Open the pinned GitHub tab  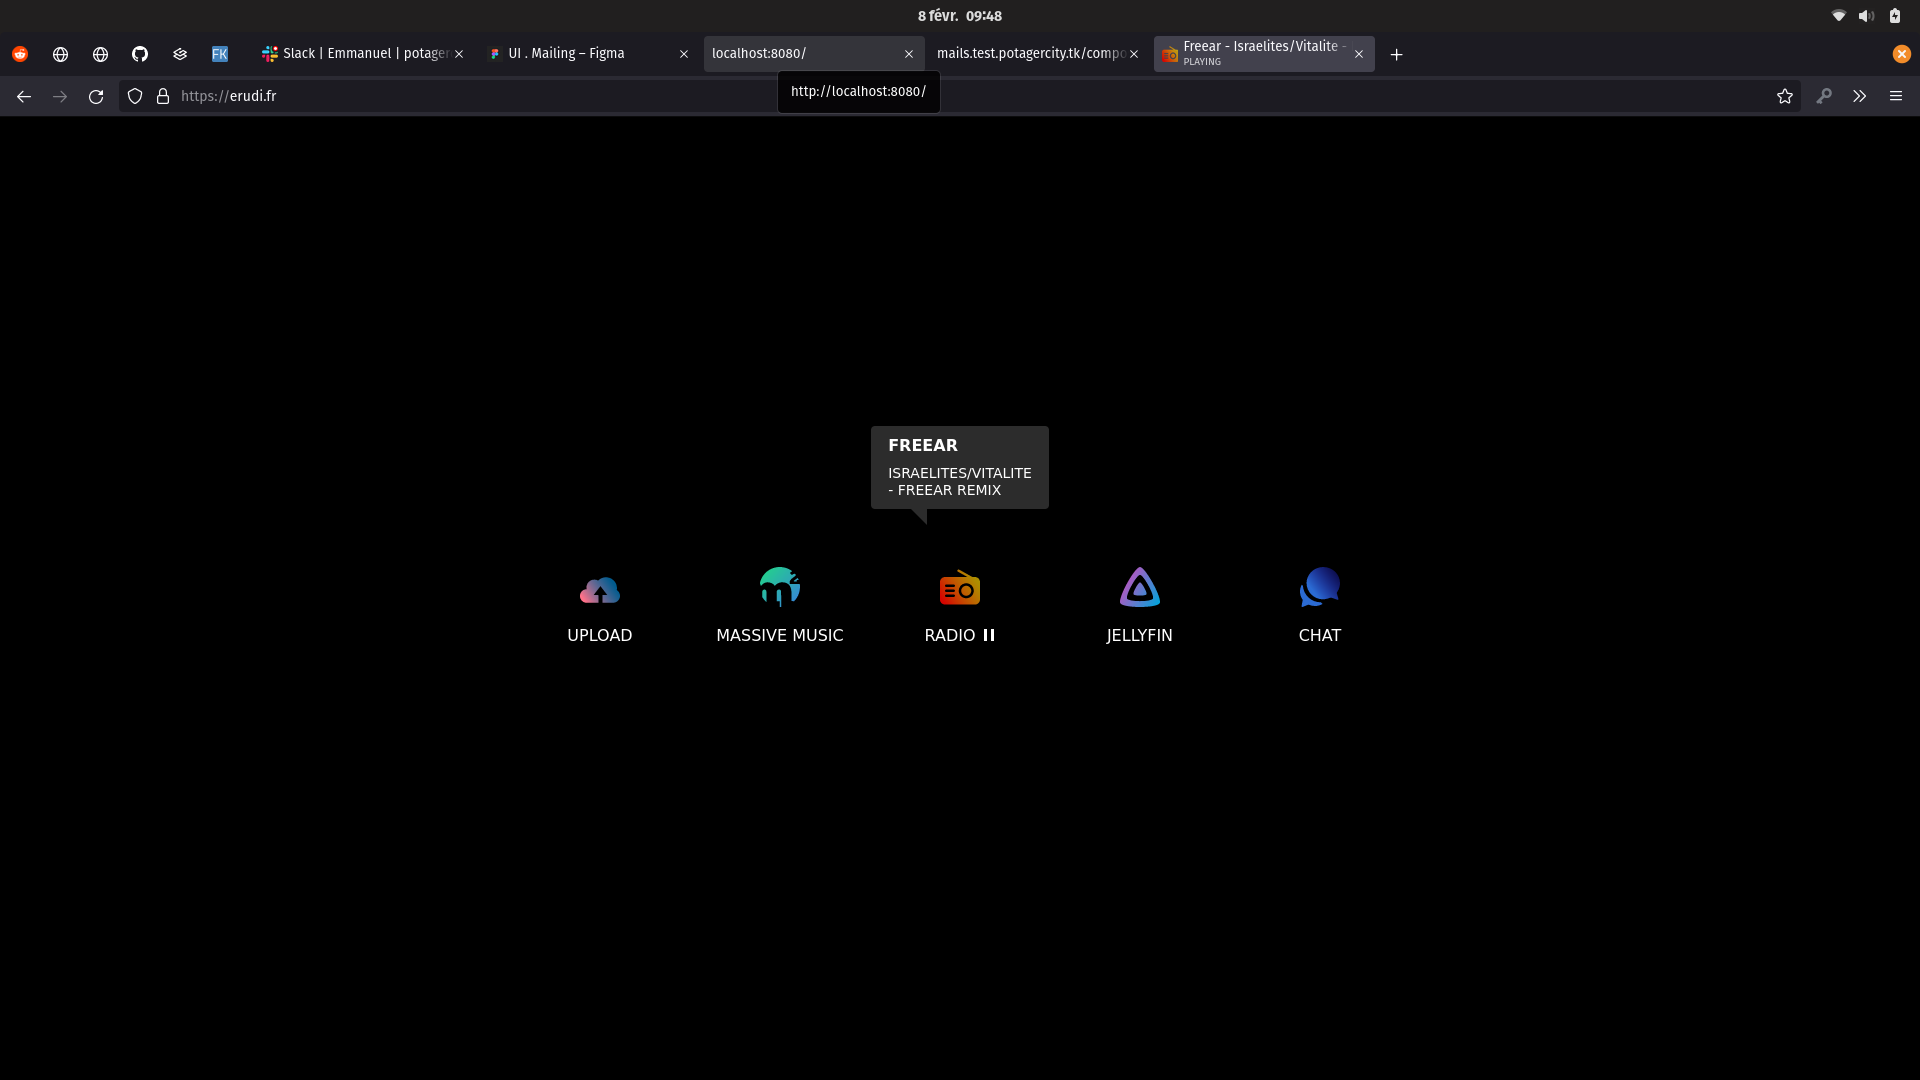click(140, 54)
